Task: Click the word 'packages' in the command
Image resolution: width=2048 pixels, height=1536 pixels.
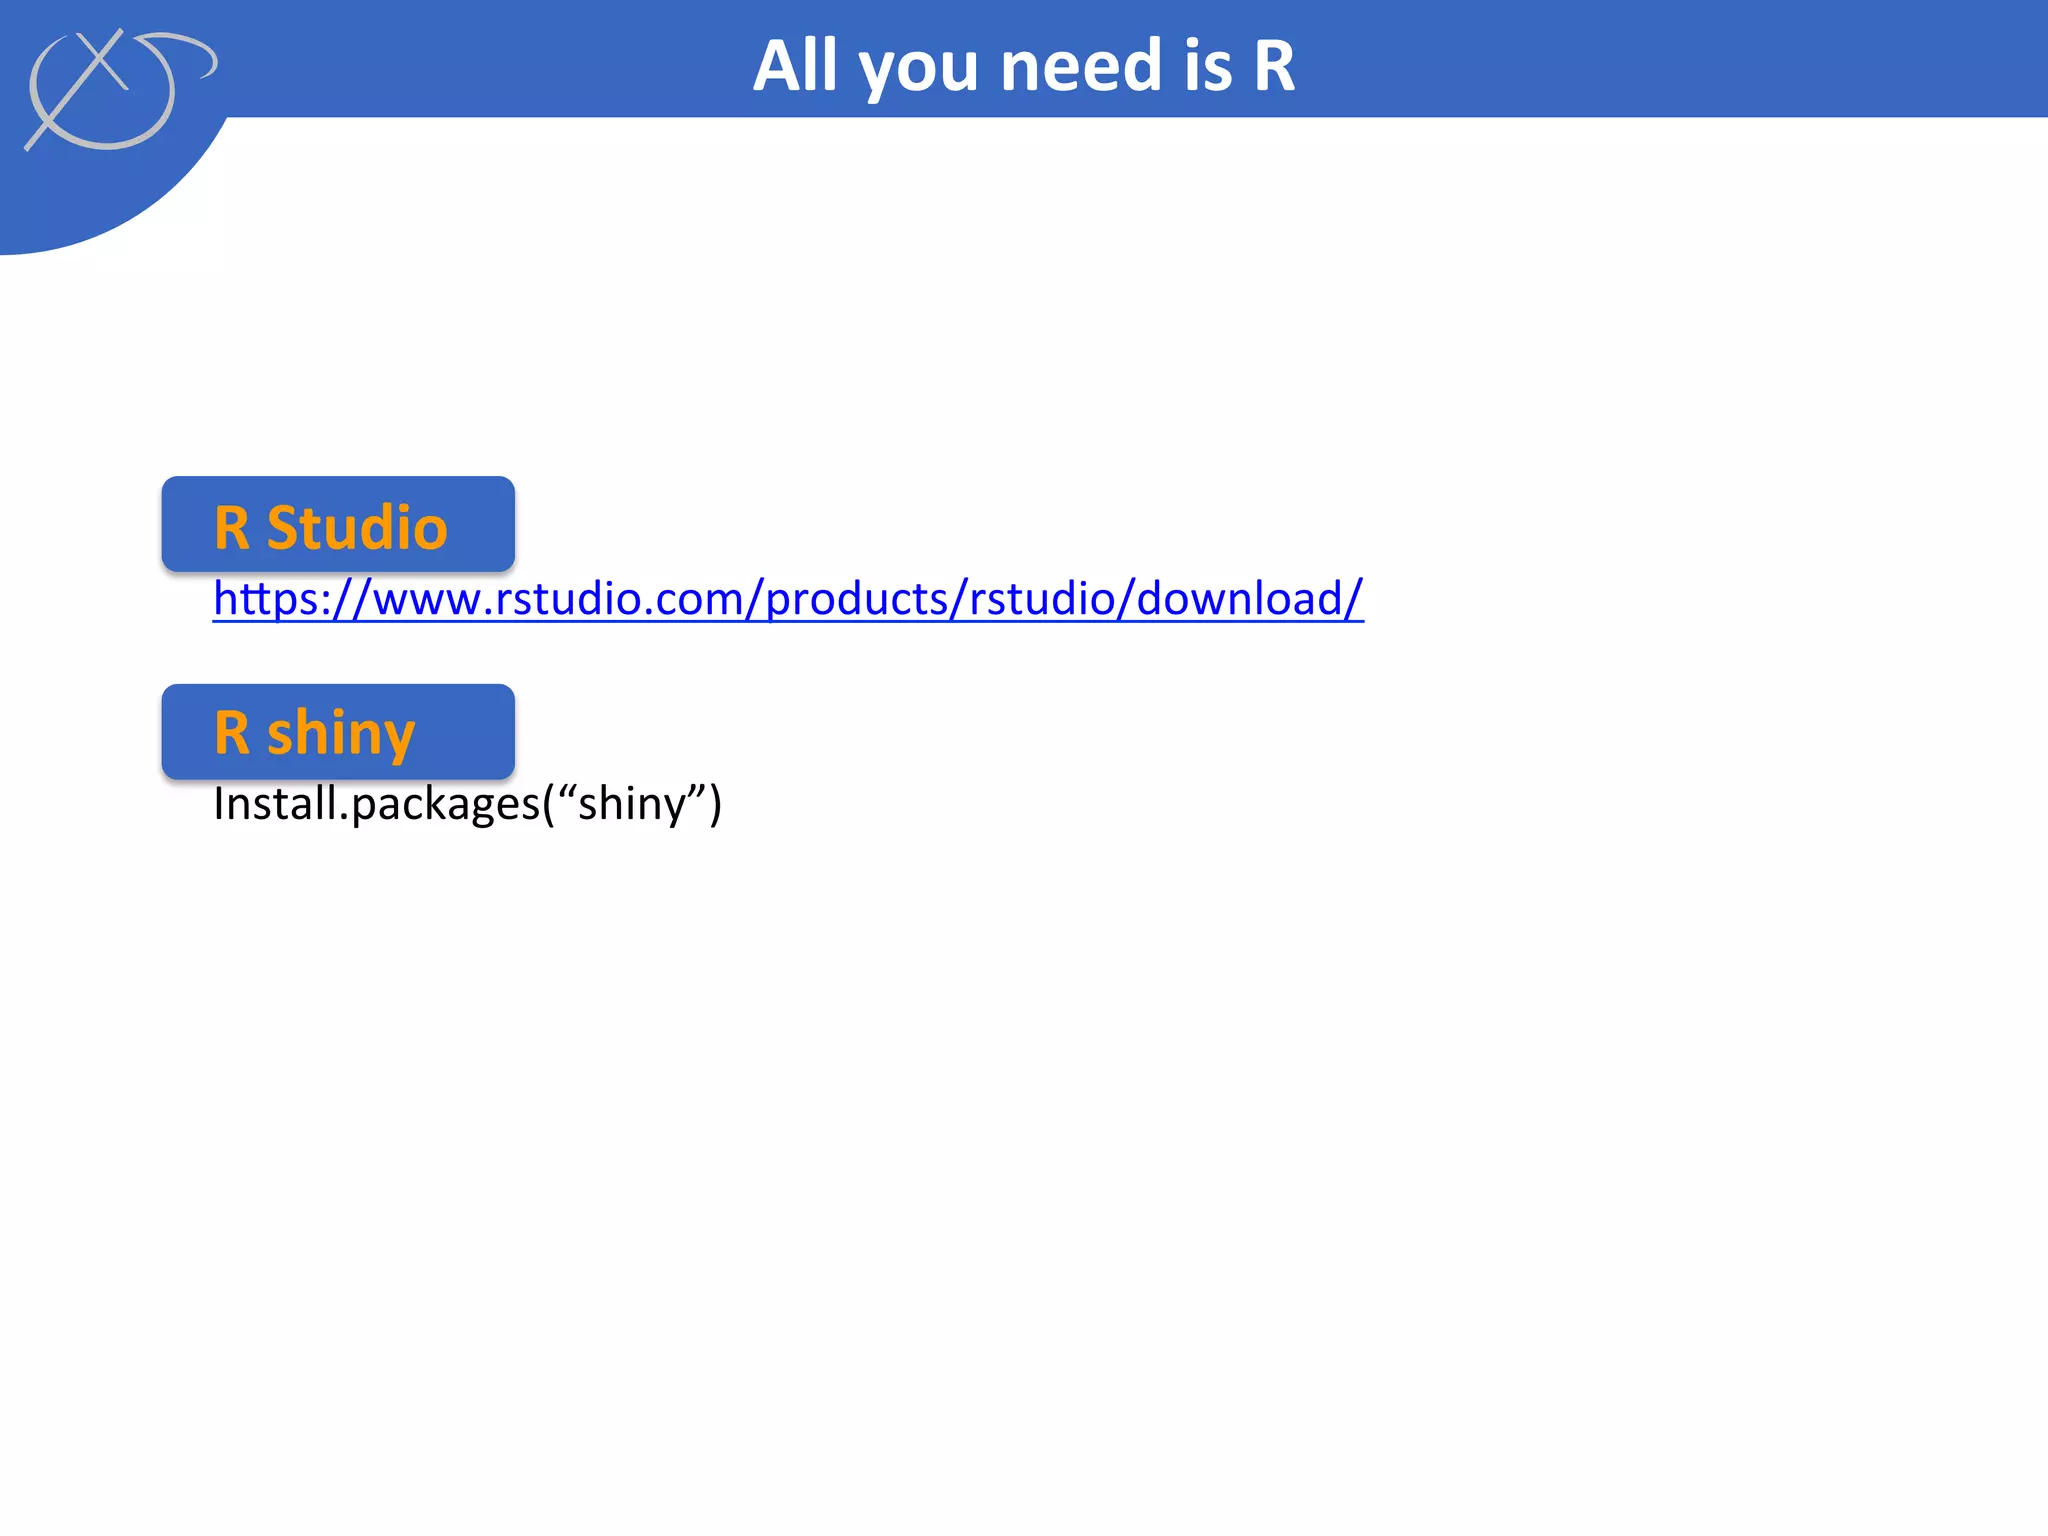Action: point(446,804)
